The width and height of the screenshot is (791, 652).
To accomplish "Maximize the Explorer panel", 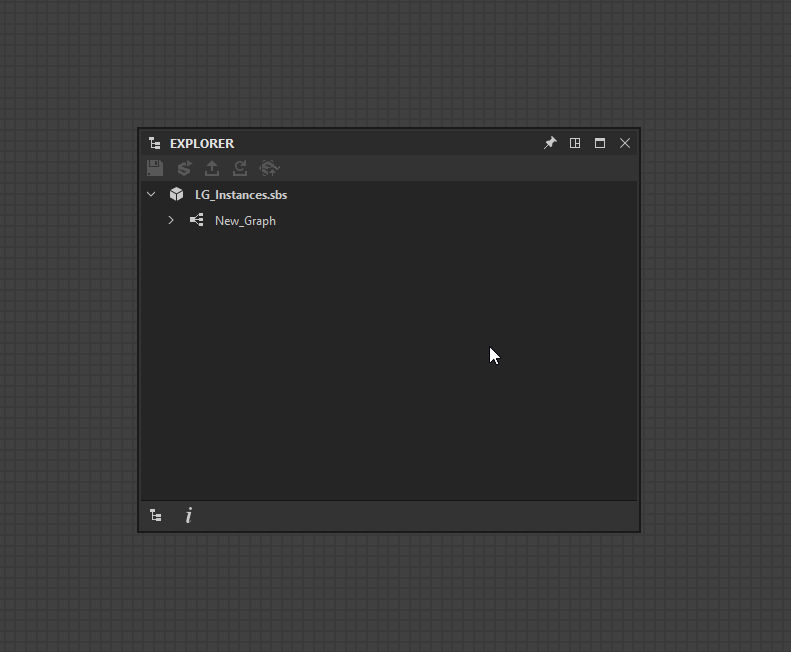I will click(x=600, y=143).
